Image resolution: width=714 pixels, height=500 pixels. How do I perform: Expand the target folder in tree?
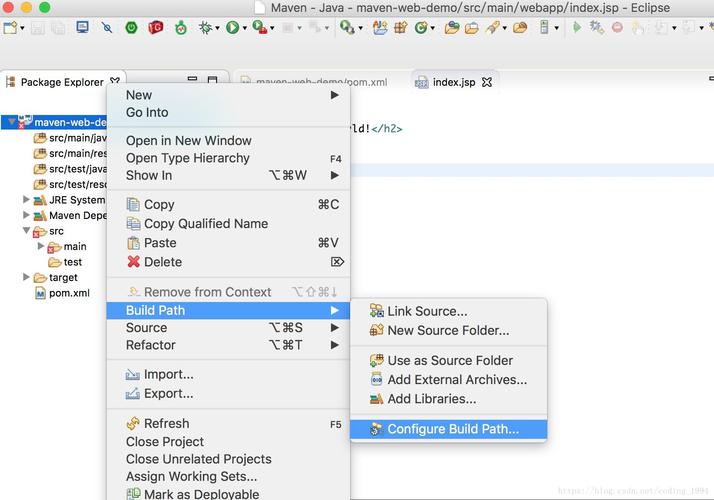(x=26, y=278)
